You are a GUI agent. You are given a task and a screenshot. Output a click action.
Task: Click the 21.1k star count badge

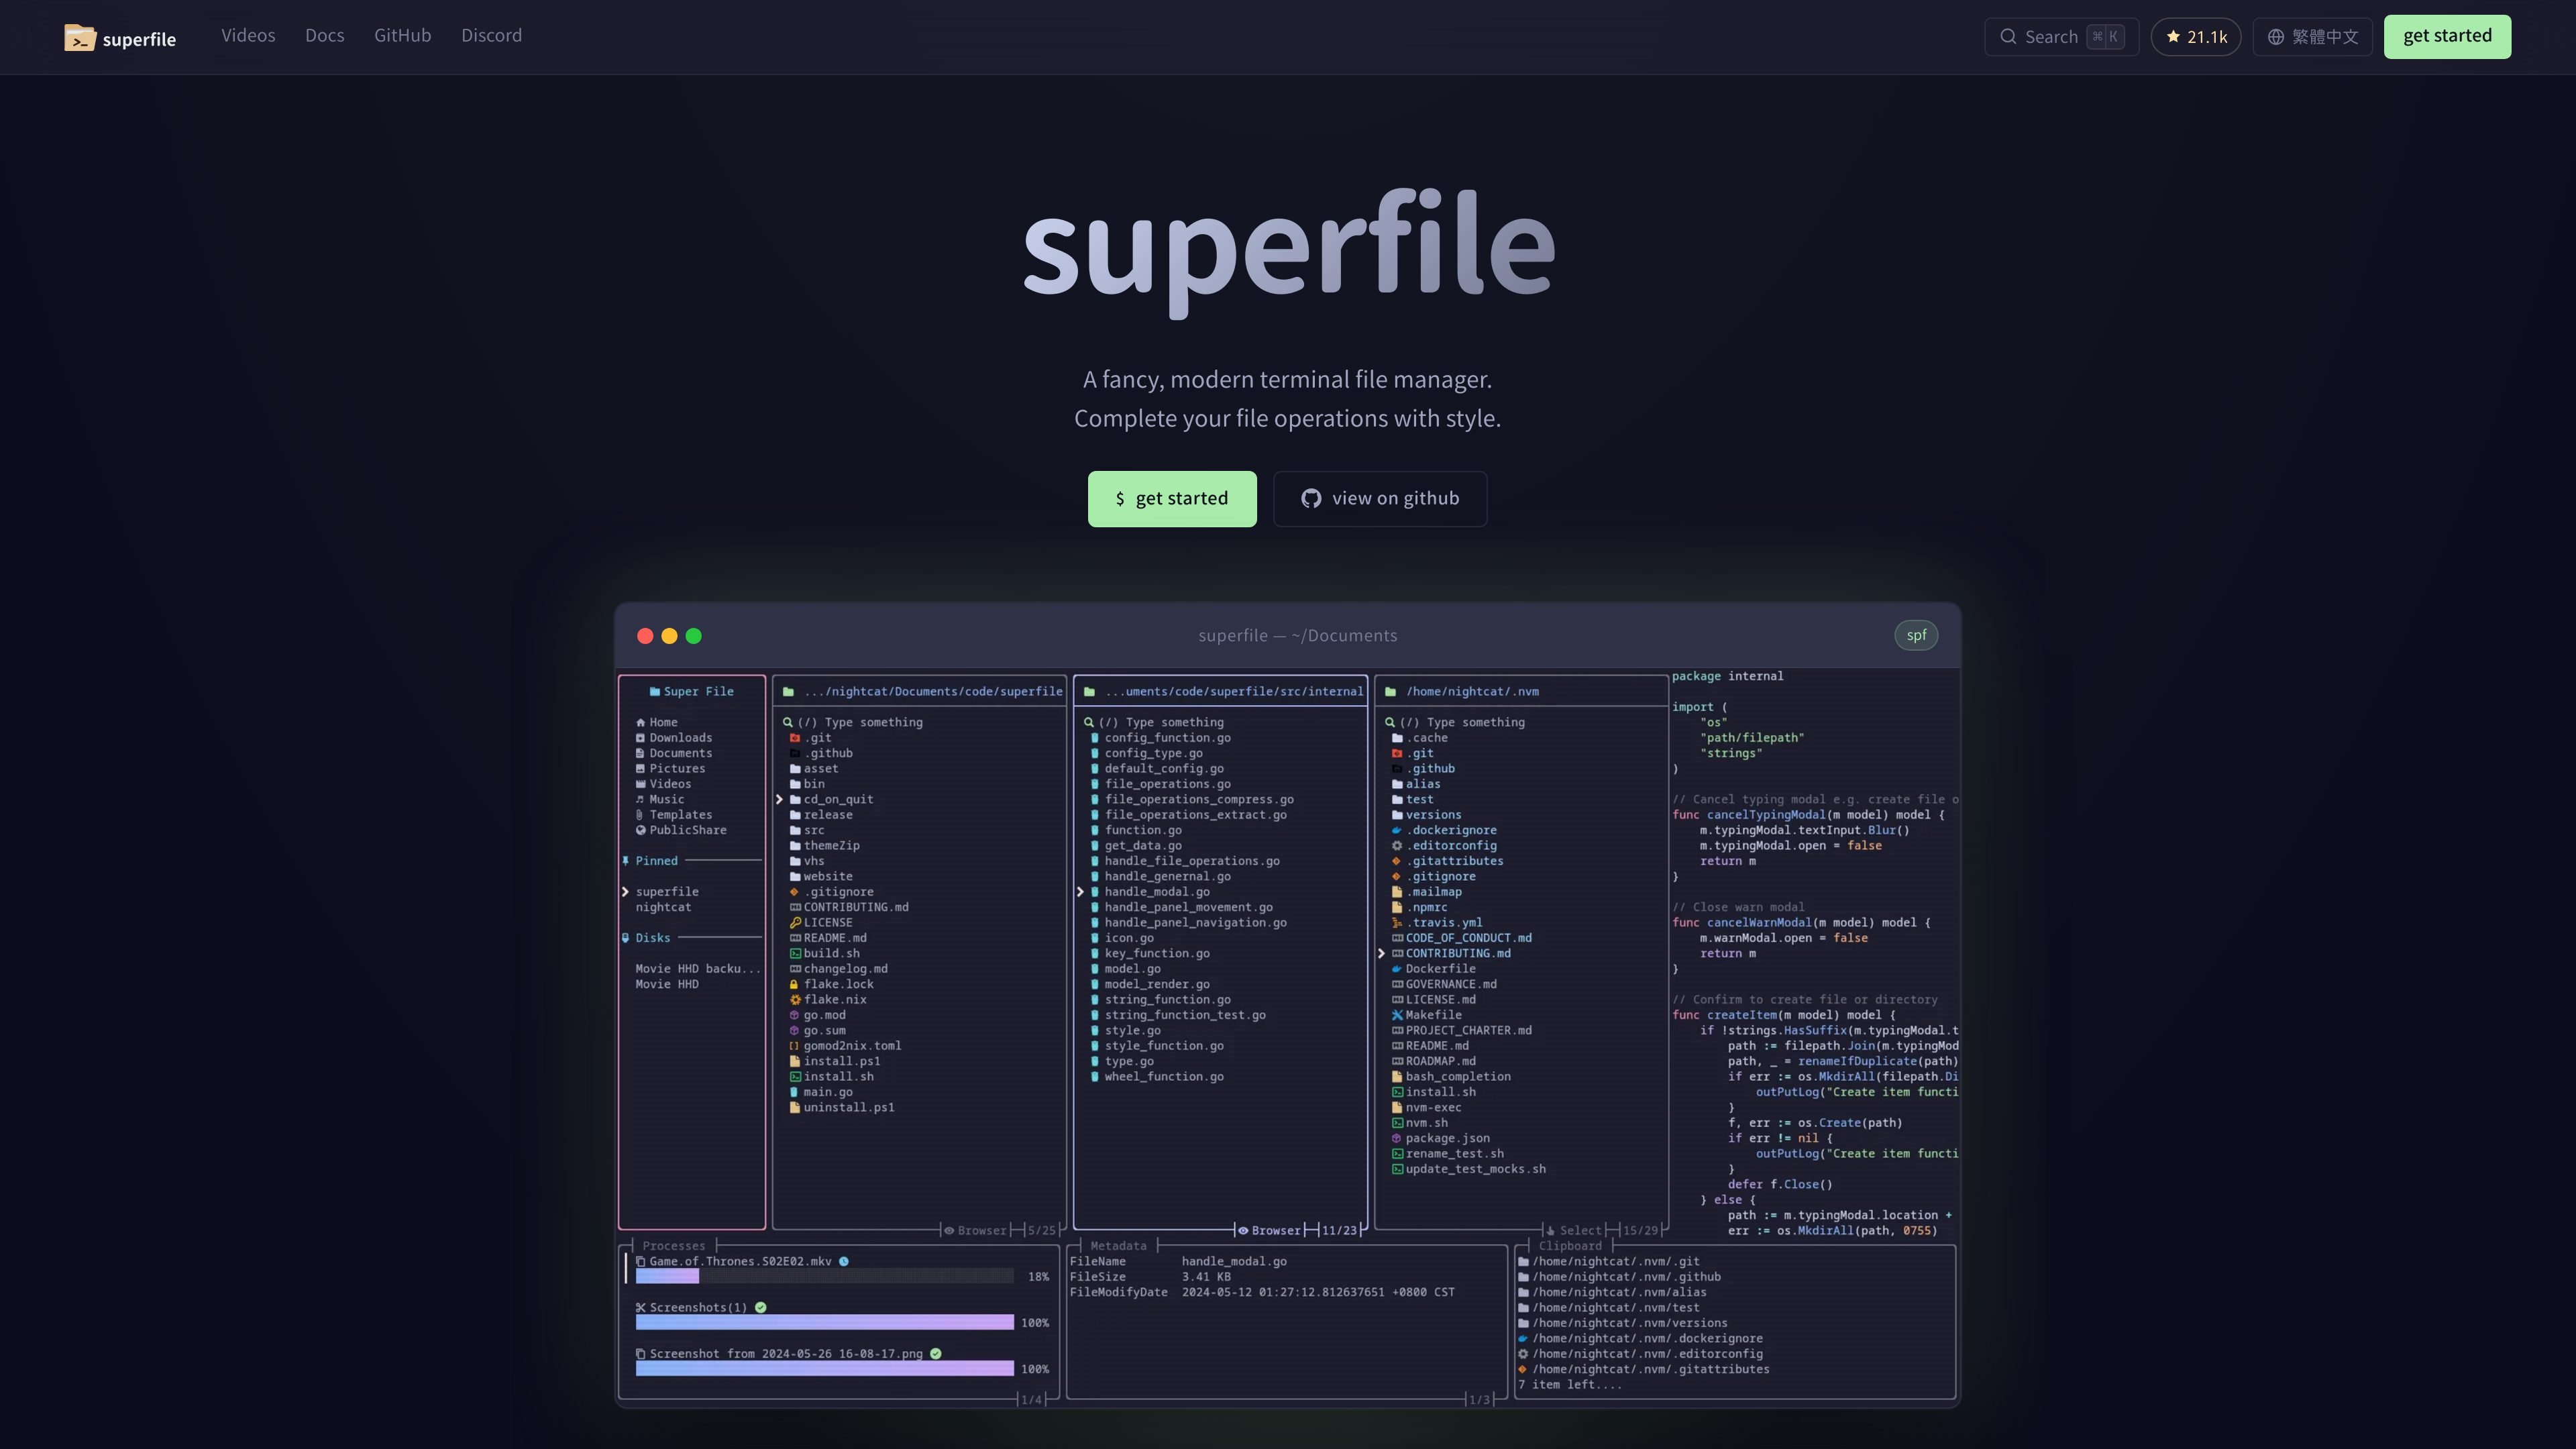[2196, 37]
